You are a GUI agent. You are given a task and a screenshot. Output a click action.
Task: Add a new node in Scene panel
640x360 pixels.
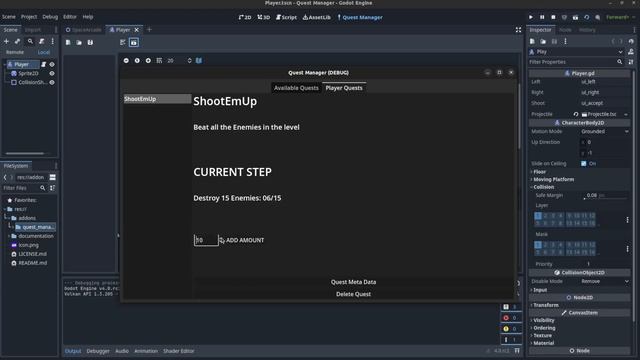point(6,41)
